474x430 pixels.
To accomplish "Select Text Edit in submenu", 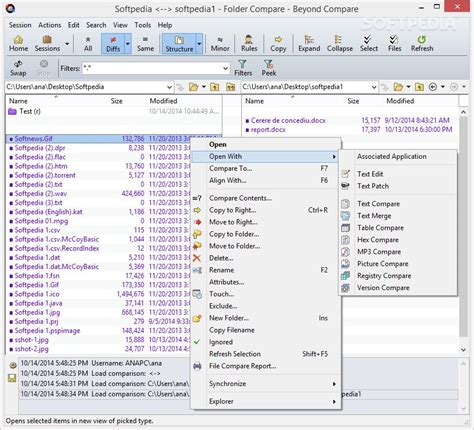I will coord(398,174).
